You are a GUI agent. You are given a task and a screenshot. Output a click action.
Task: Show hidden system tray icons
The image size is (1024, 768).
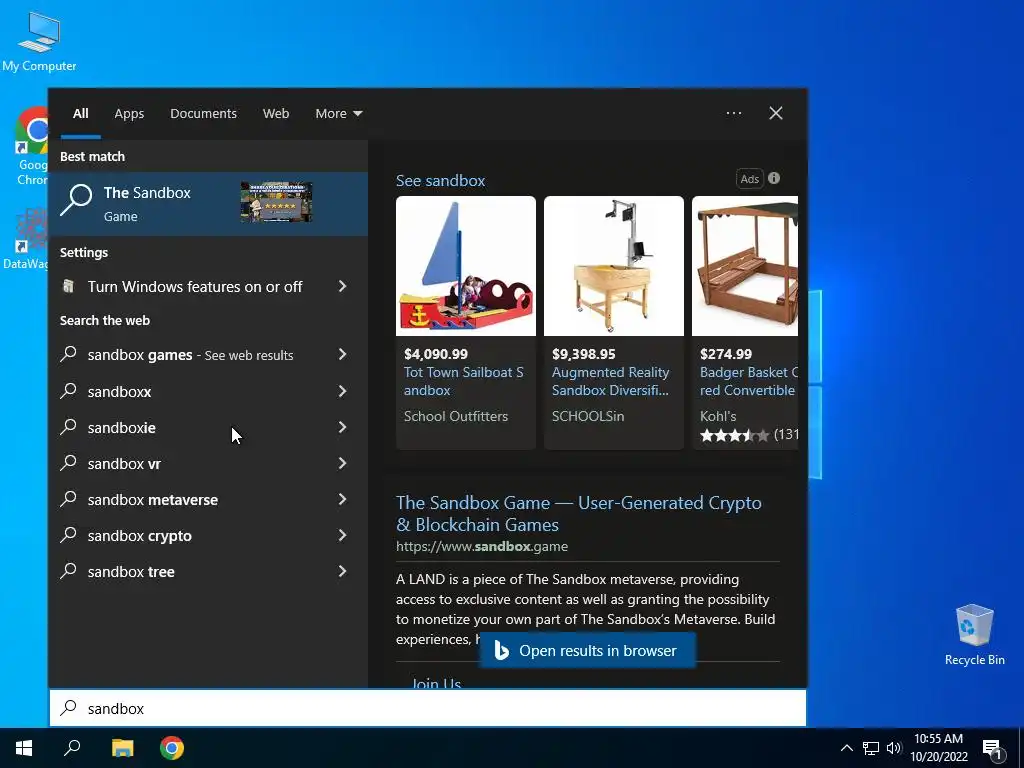[846, 748]
